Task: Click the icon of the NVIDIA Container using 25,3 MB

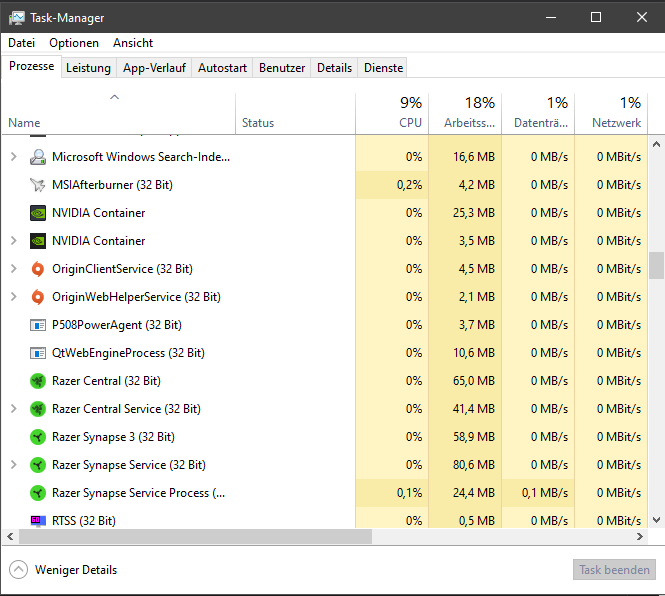Action: pos(38,213)
